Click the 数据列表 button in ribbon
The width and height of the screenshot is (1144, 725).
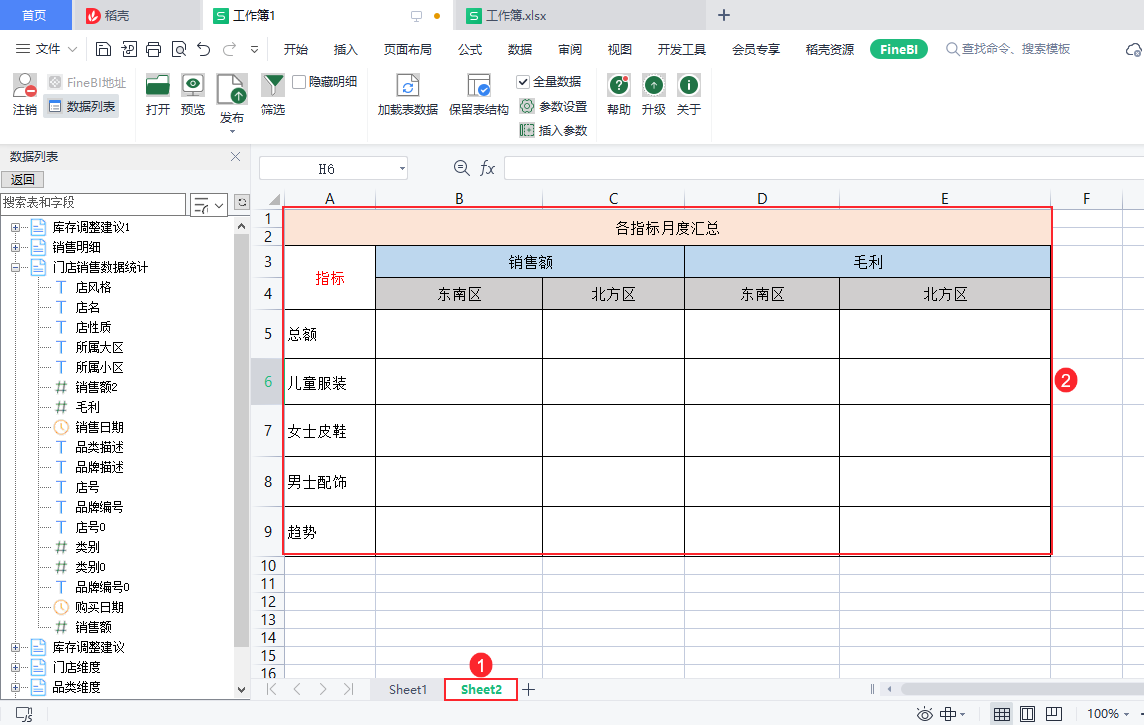coord(82,106)
